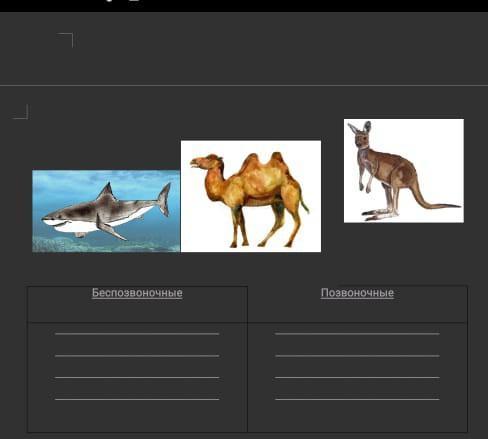The height and width of the screenshot is (439, 488).
Task: Place cursor on third line under Позвоночные
Action: tap(357, 377)
